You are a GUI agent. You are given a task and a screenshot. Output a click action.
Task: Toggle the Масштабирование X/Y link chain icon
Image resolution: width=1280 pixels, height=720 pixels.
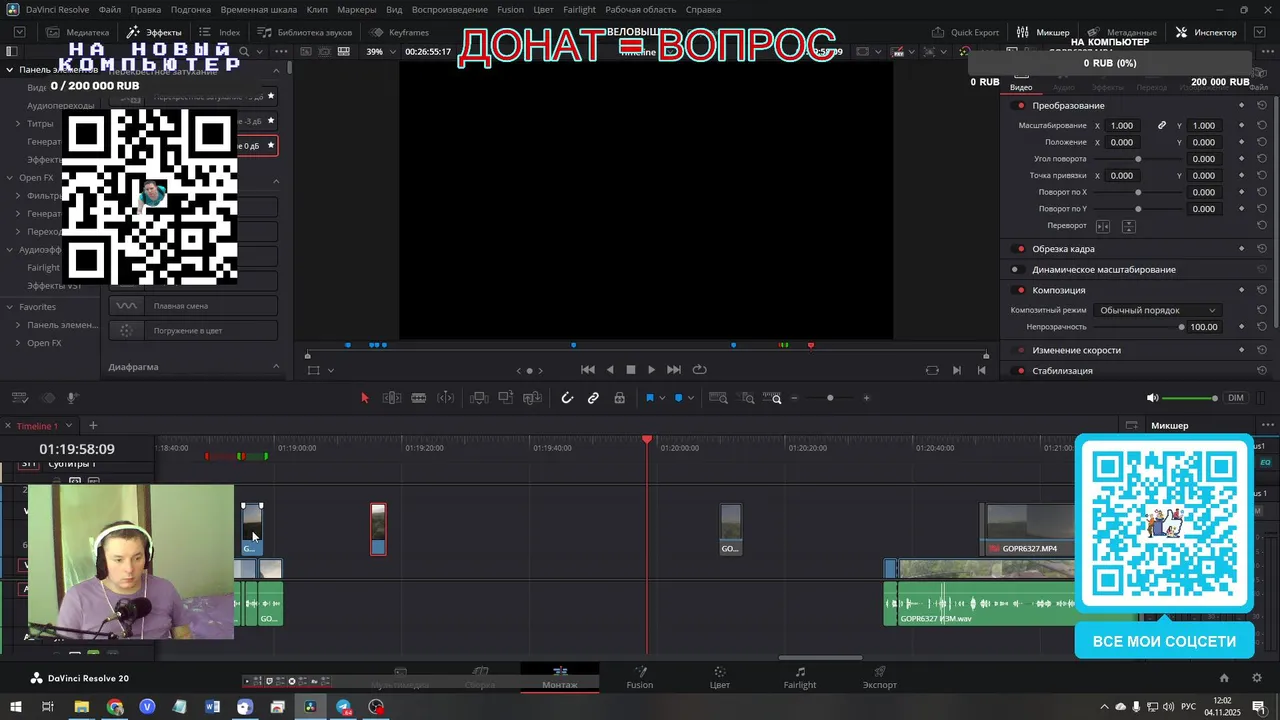coord(1162,126)
